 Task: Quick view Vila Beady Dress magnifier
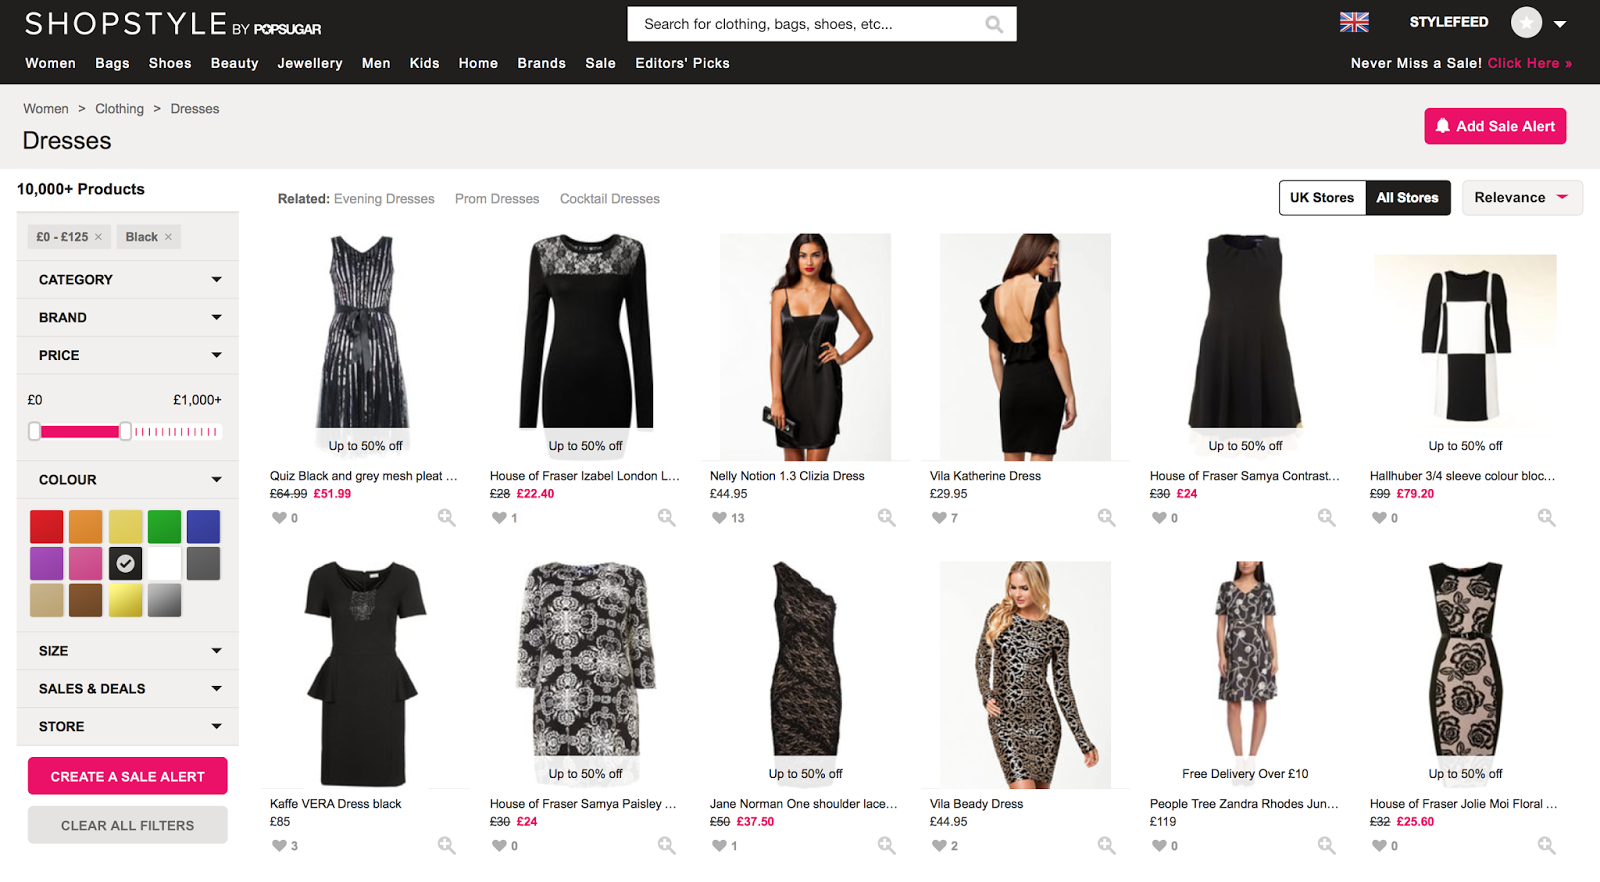1106,846
